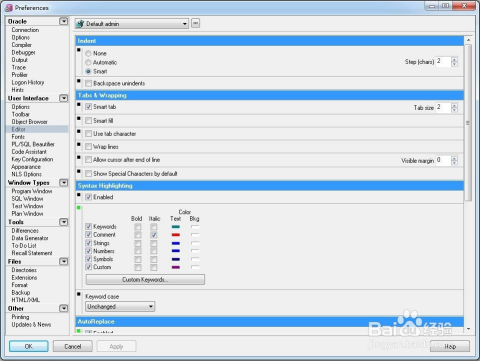
Task: Enable Use tab character checkbox
Action: 88,134
